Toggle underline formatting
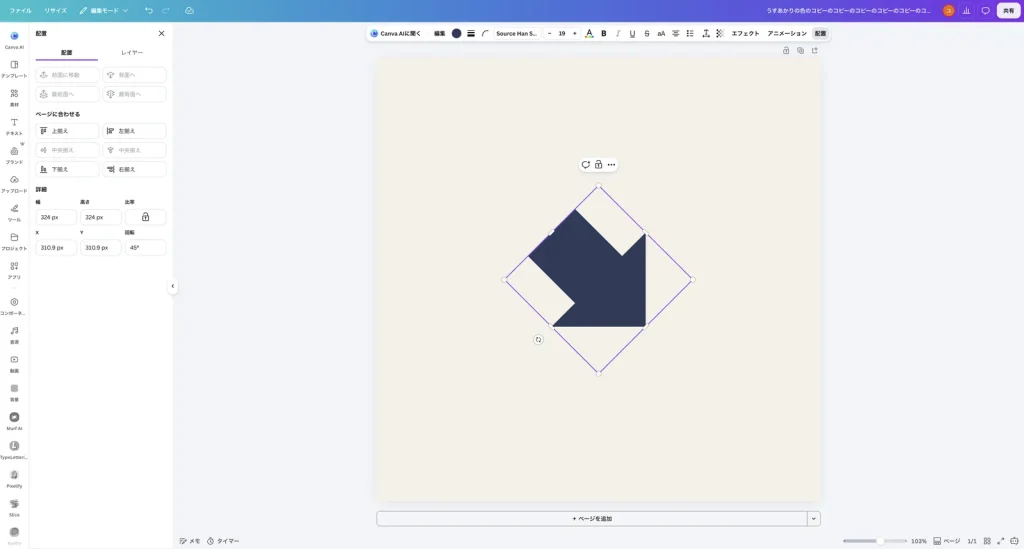Viewport: 1024px width, 549px height. click(x=632, y=33)
